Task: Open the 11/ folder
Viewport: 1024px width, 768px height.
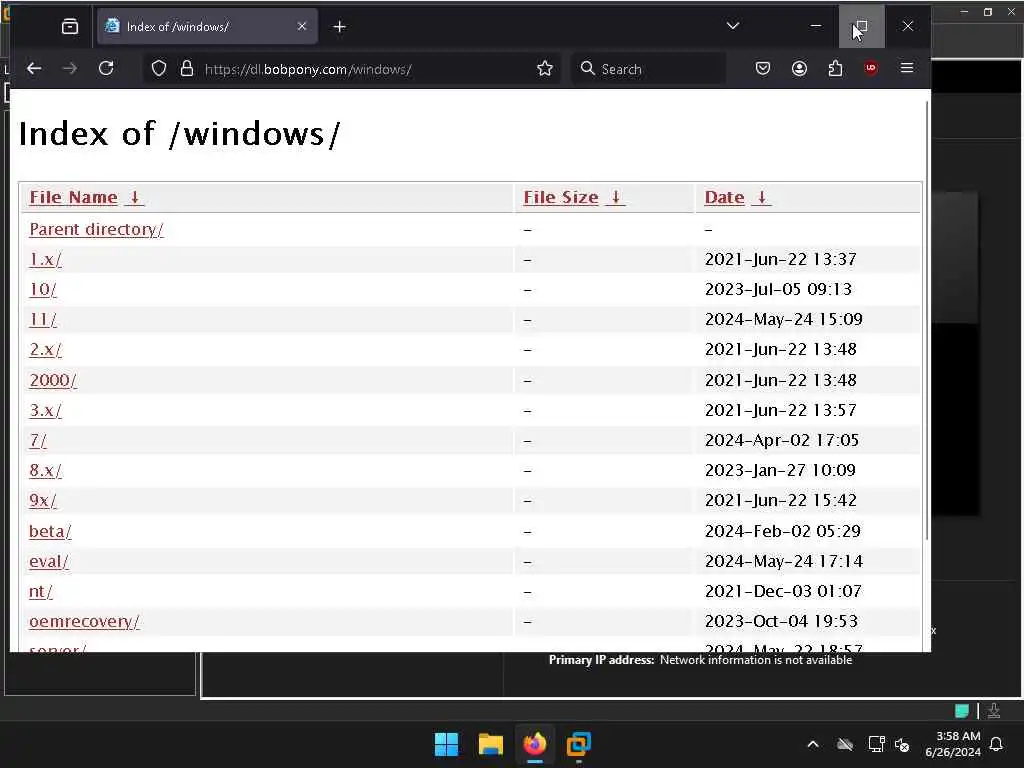Action: [x=42, y=319]
